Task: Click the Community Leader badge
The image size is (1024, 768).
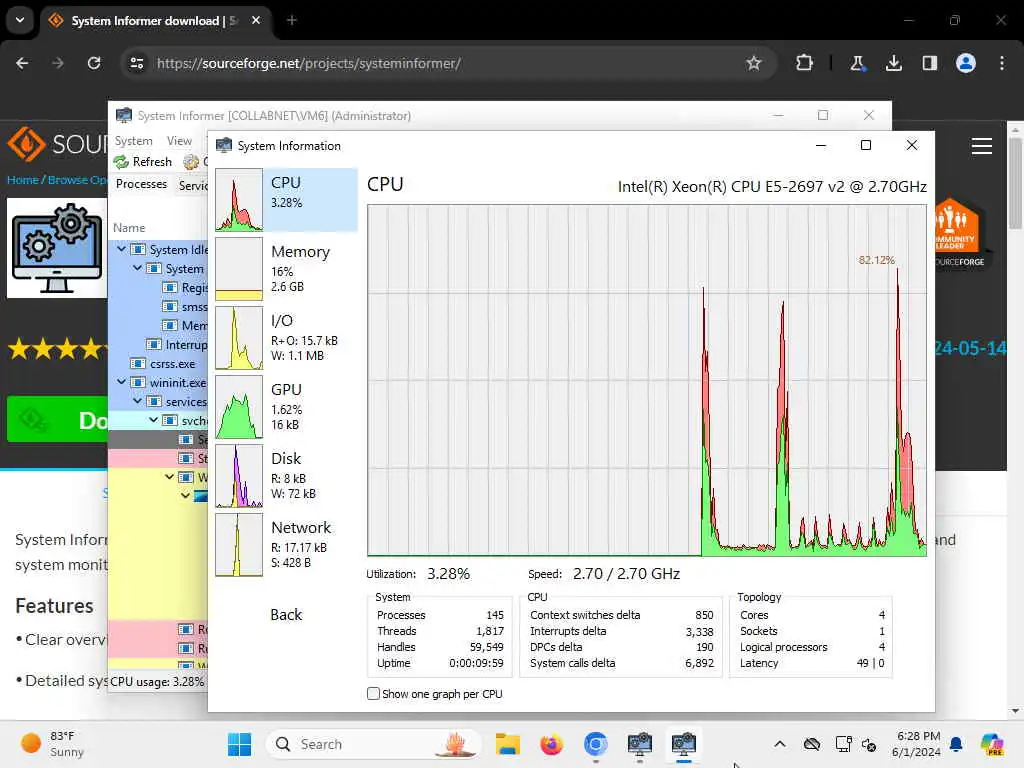Action: (959, 234)
